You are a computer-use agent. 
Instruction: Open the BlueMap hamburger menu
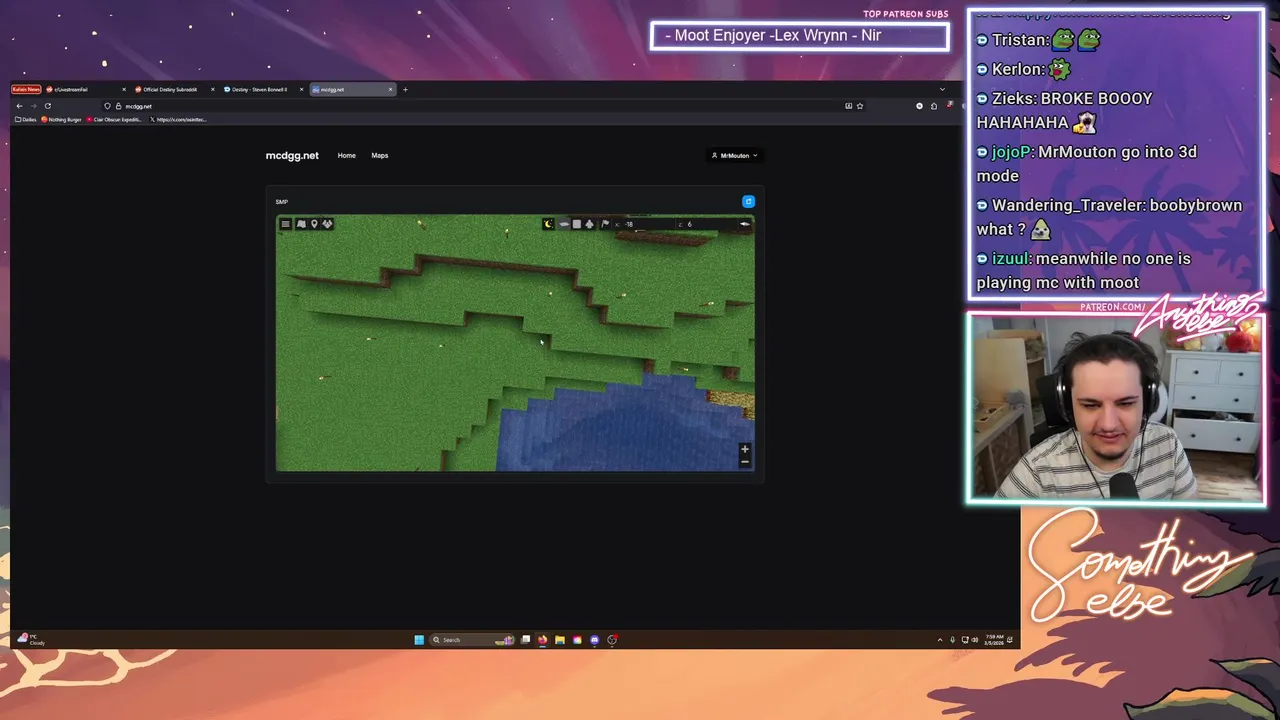(285, 224)
